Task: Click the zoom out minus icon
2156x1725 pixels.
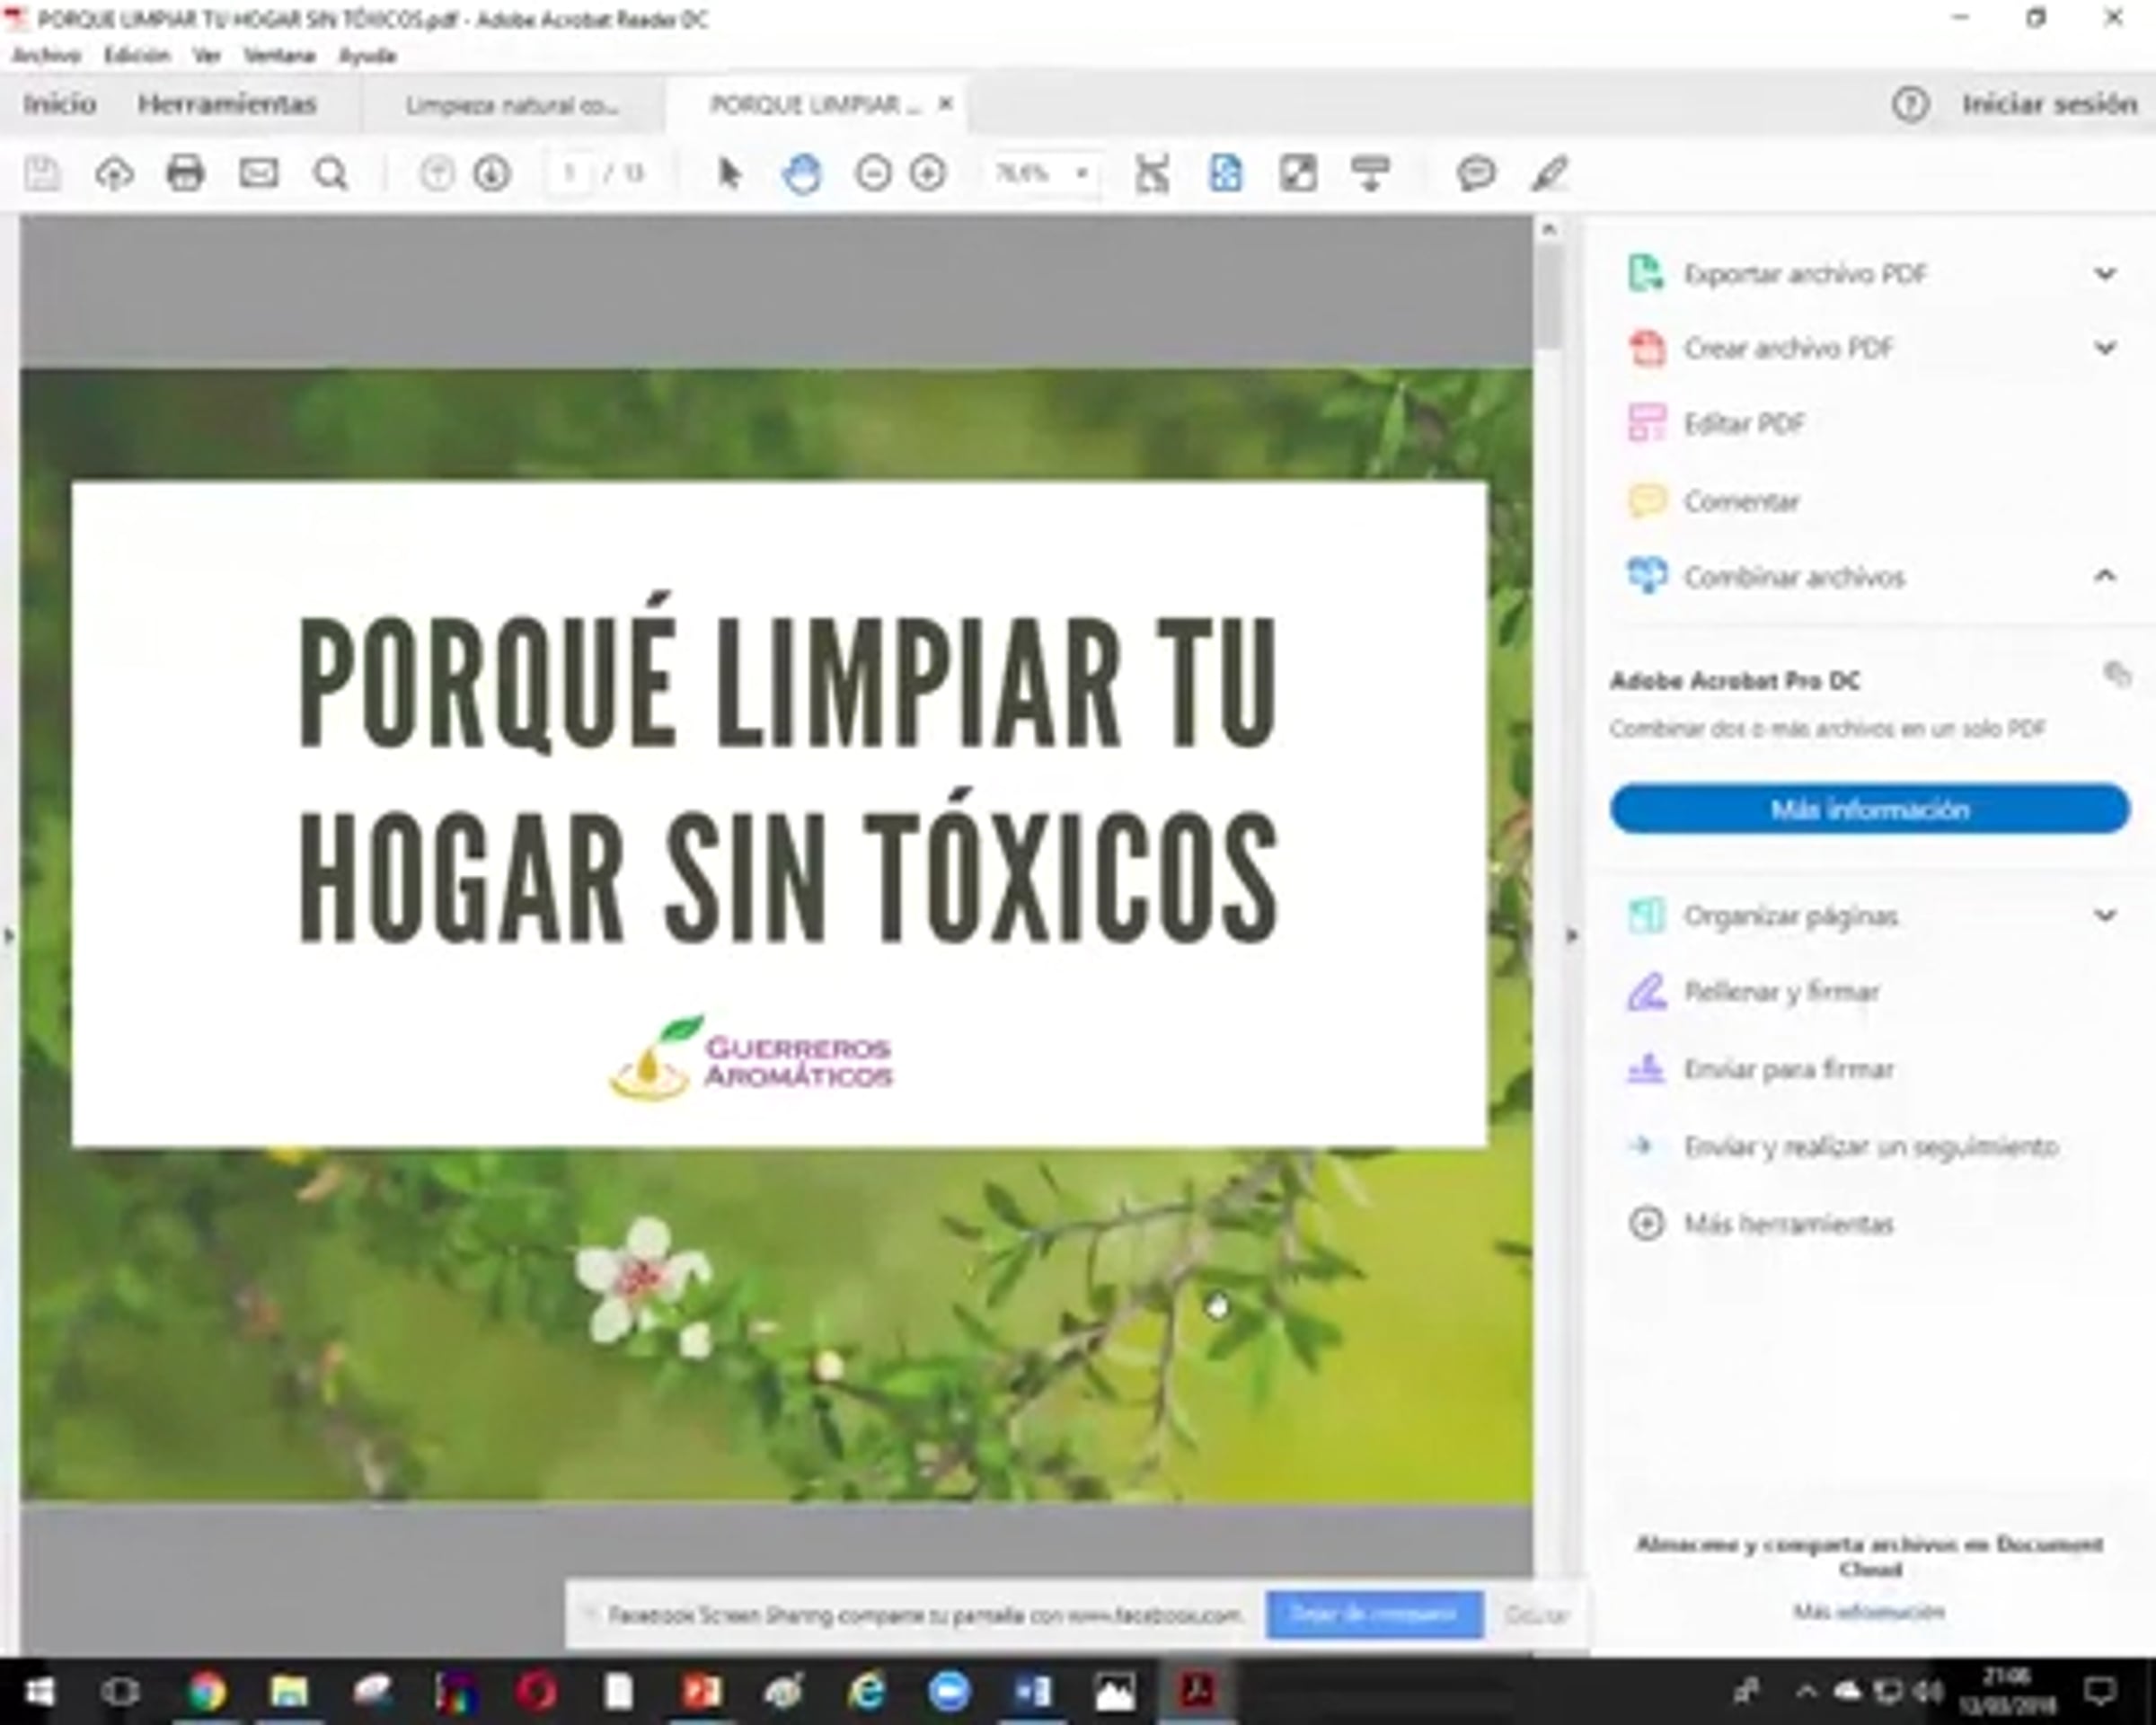Action: tap(873, 174)
